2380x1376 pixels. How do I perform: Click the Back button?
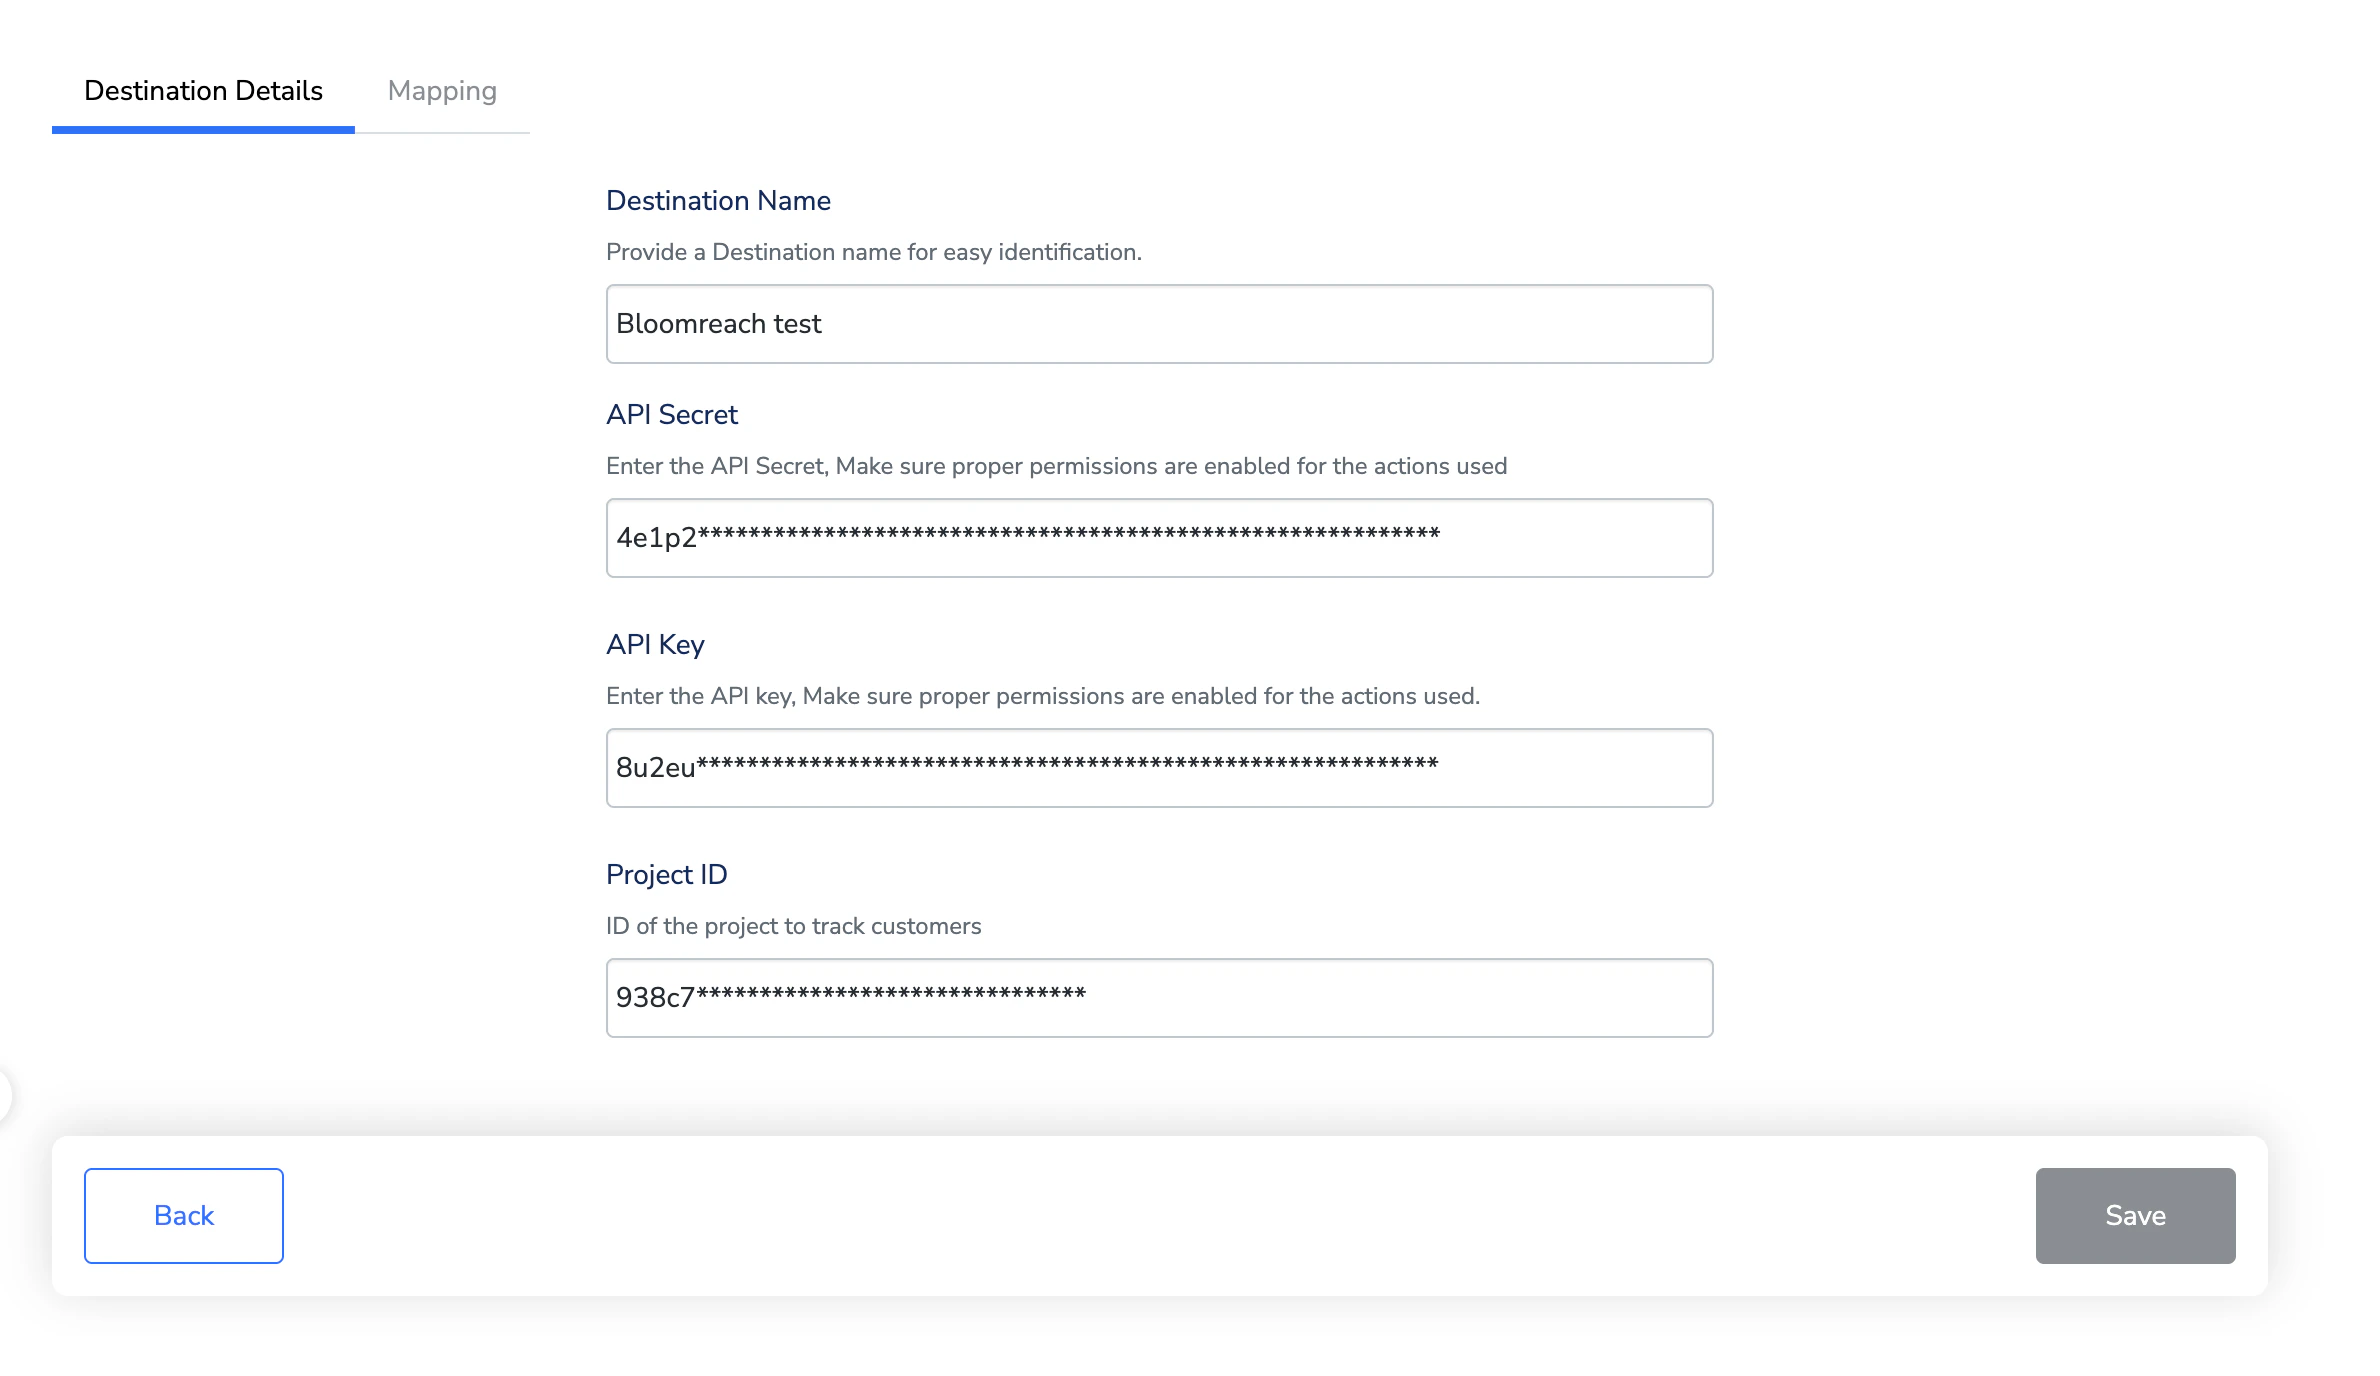(x=184, y=1215)
